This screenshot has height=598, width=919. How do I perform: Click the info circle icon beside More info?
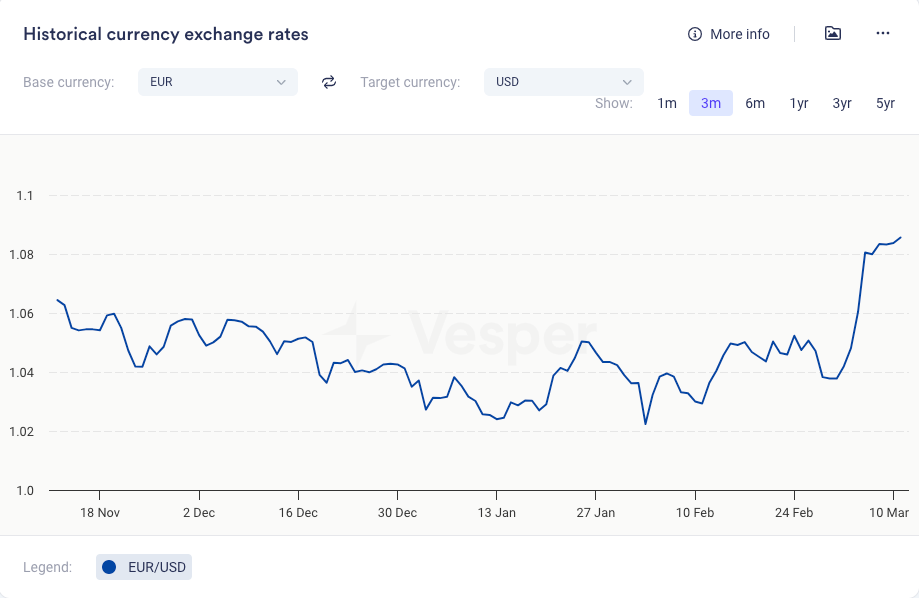coord(695,34)
